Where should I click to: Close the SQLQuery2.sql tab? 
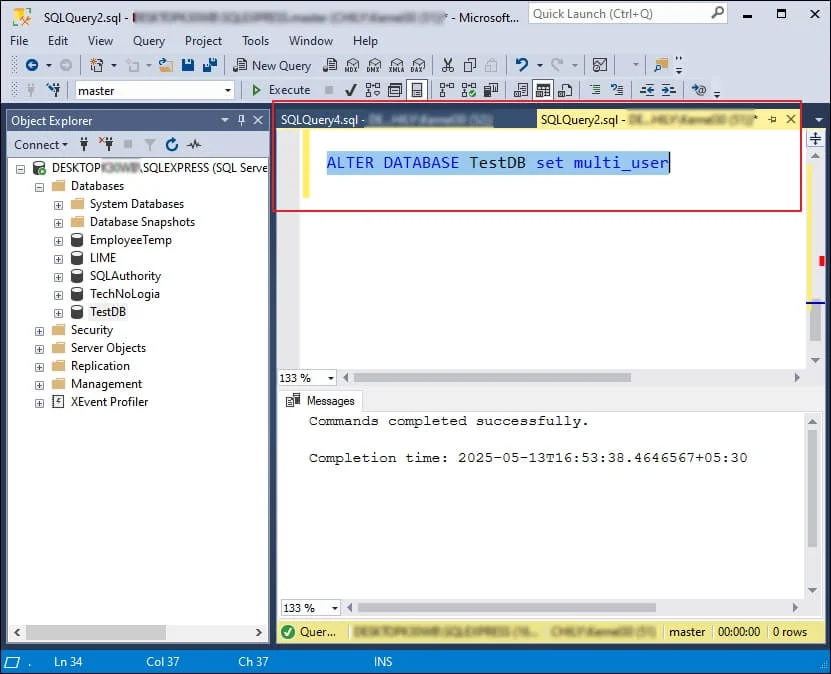click(x=790, y=119)
